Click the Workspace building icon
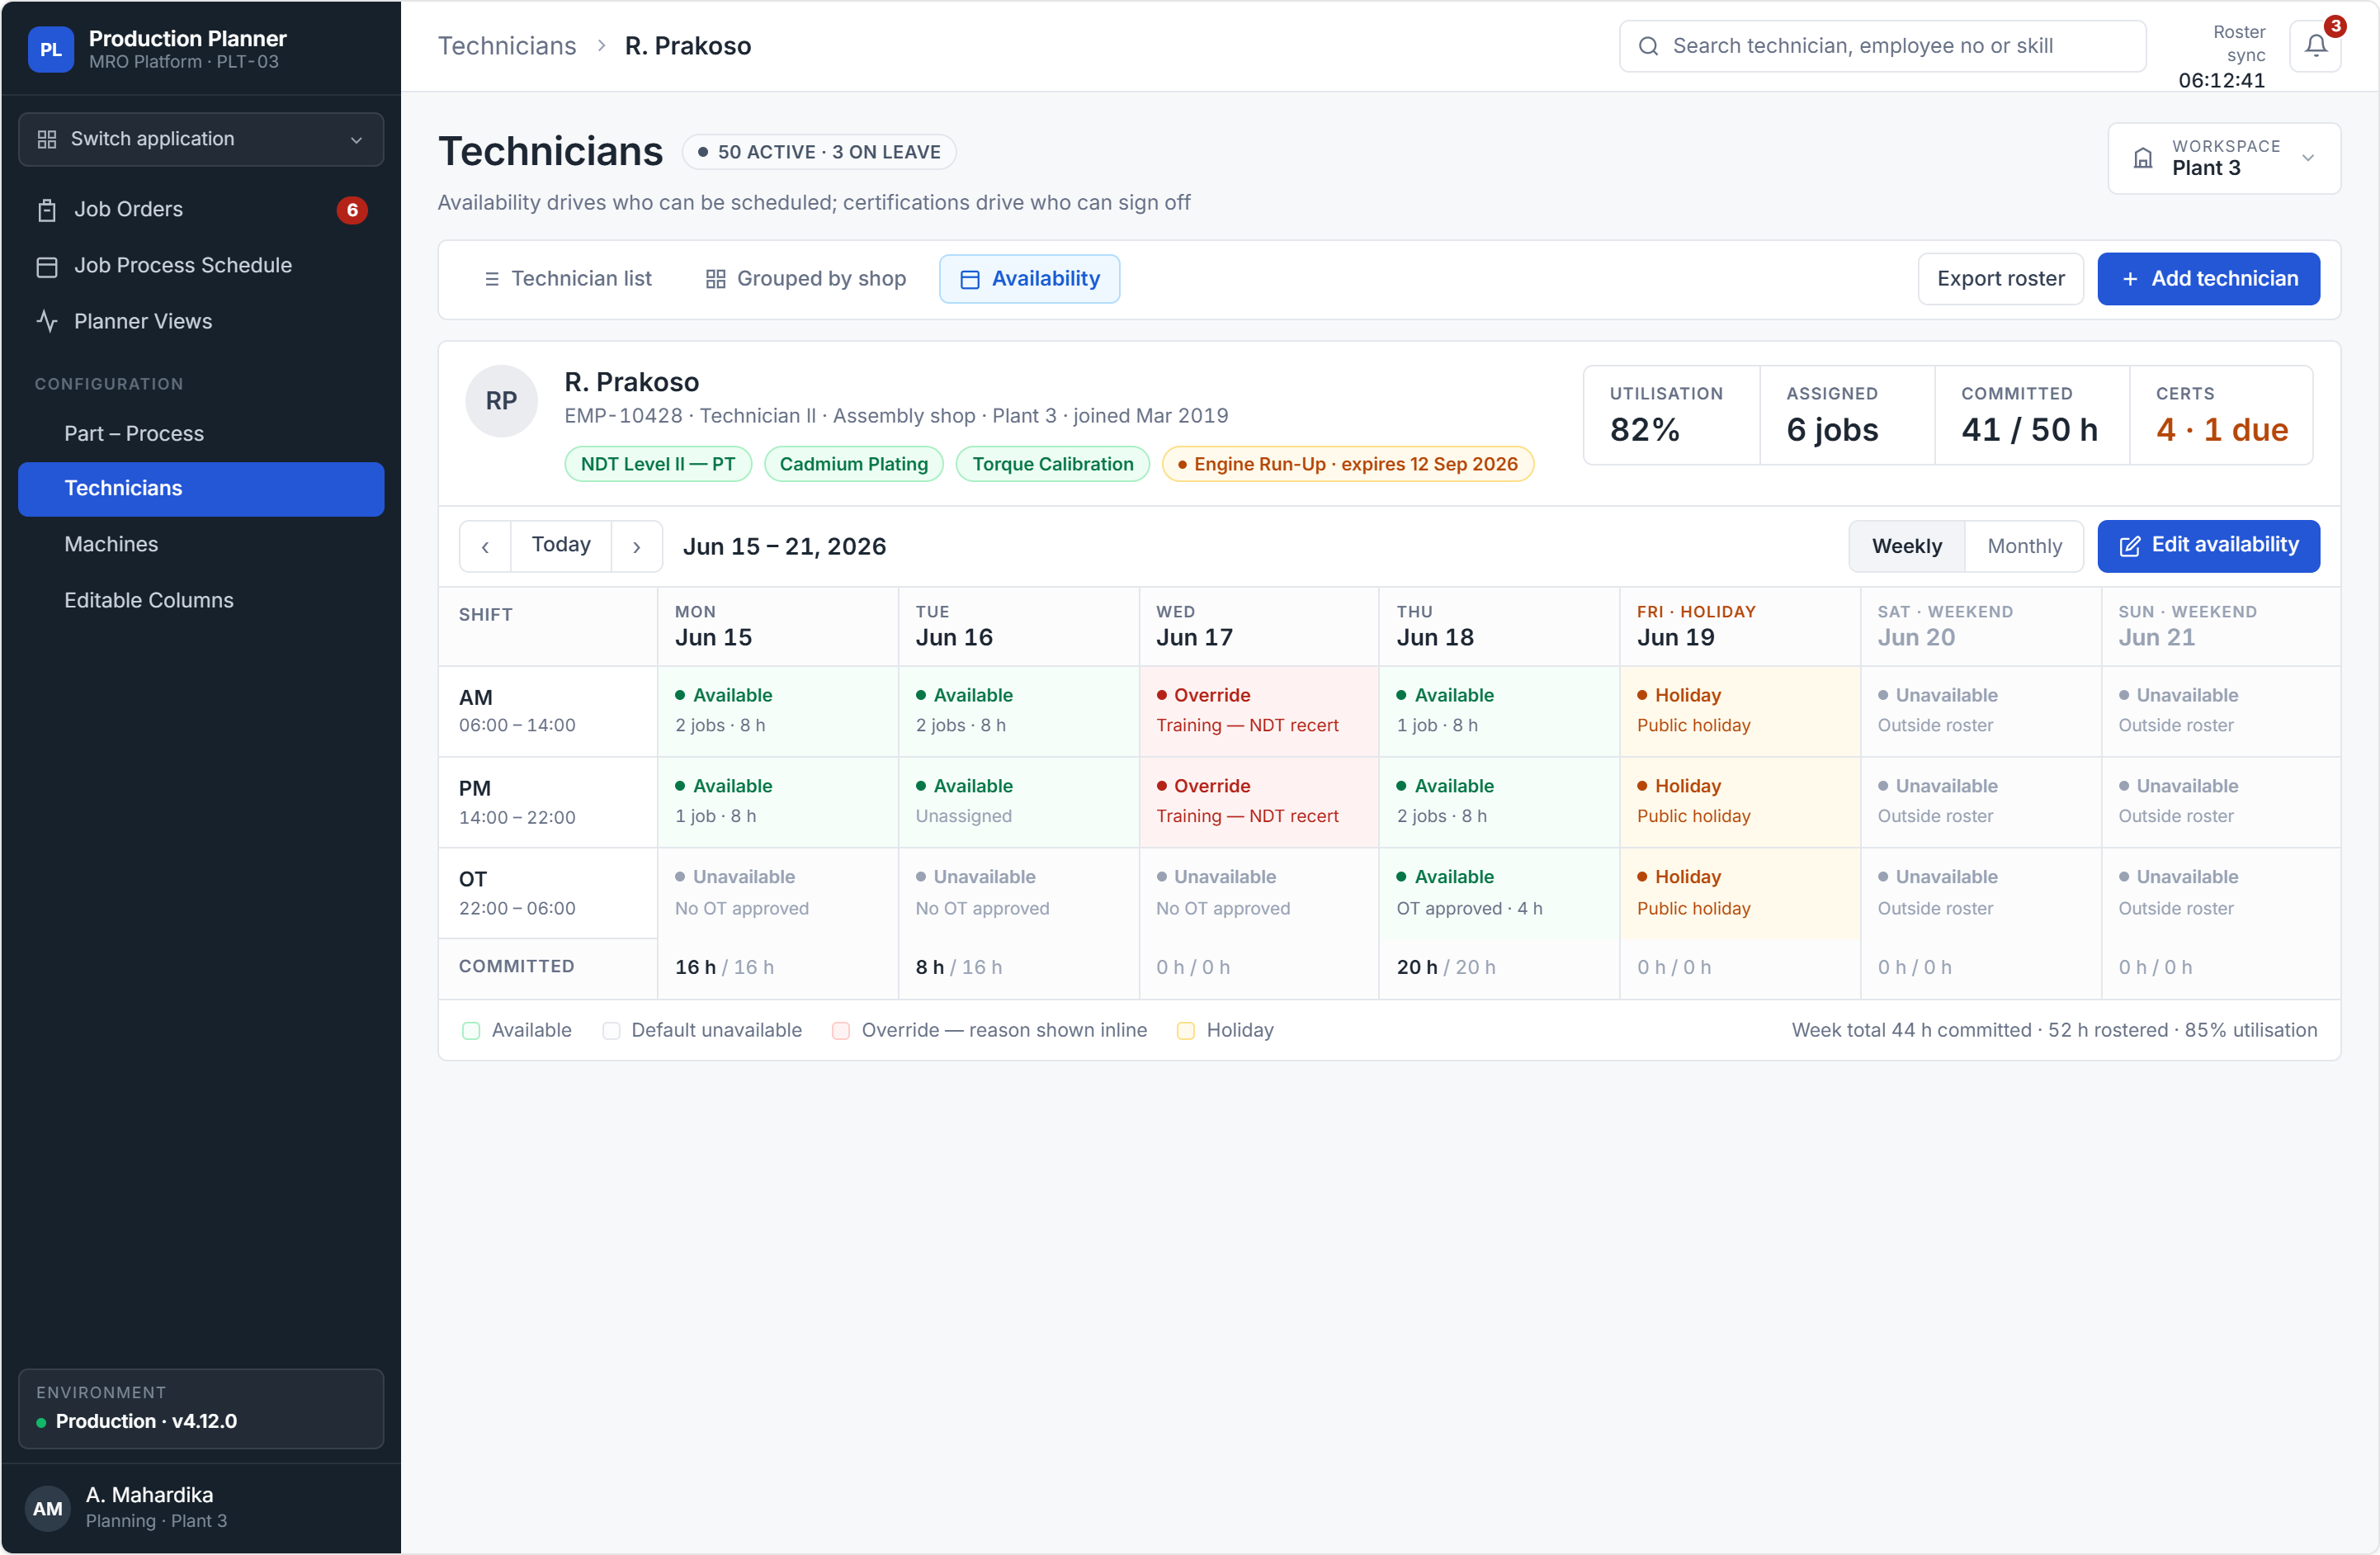Viewport: 2380px width, 1555px height. click(2142, 158)
